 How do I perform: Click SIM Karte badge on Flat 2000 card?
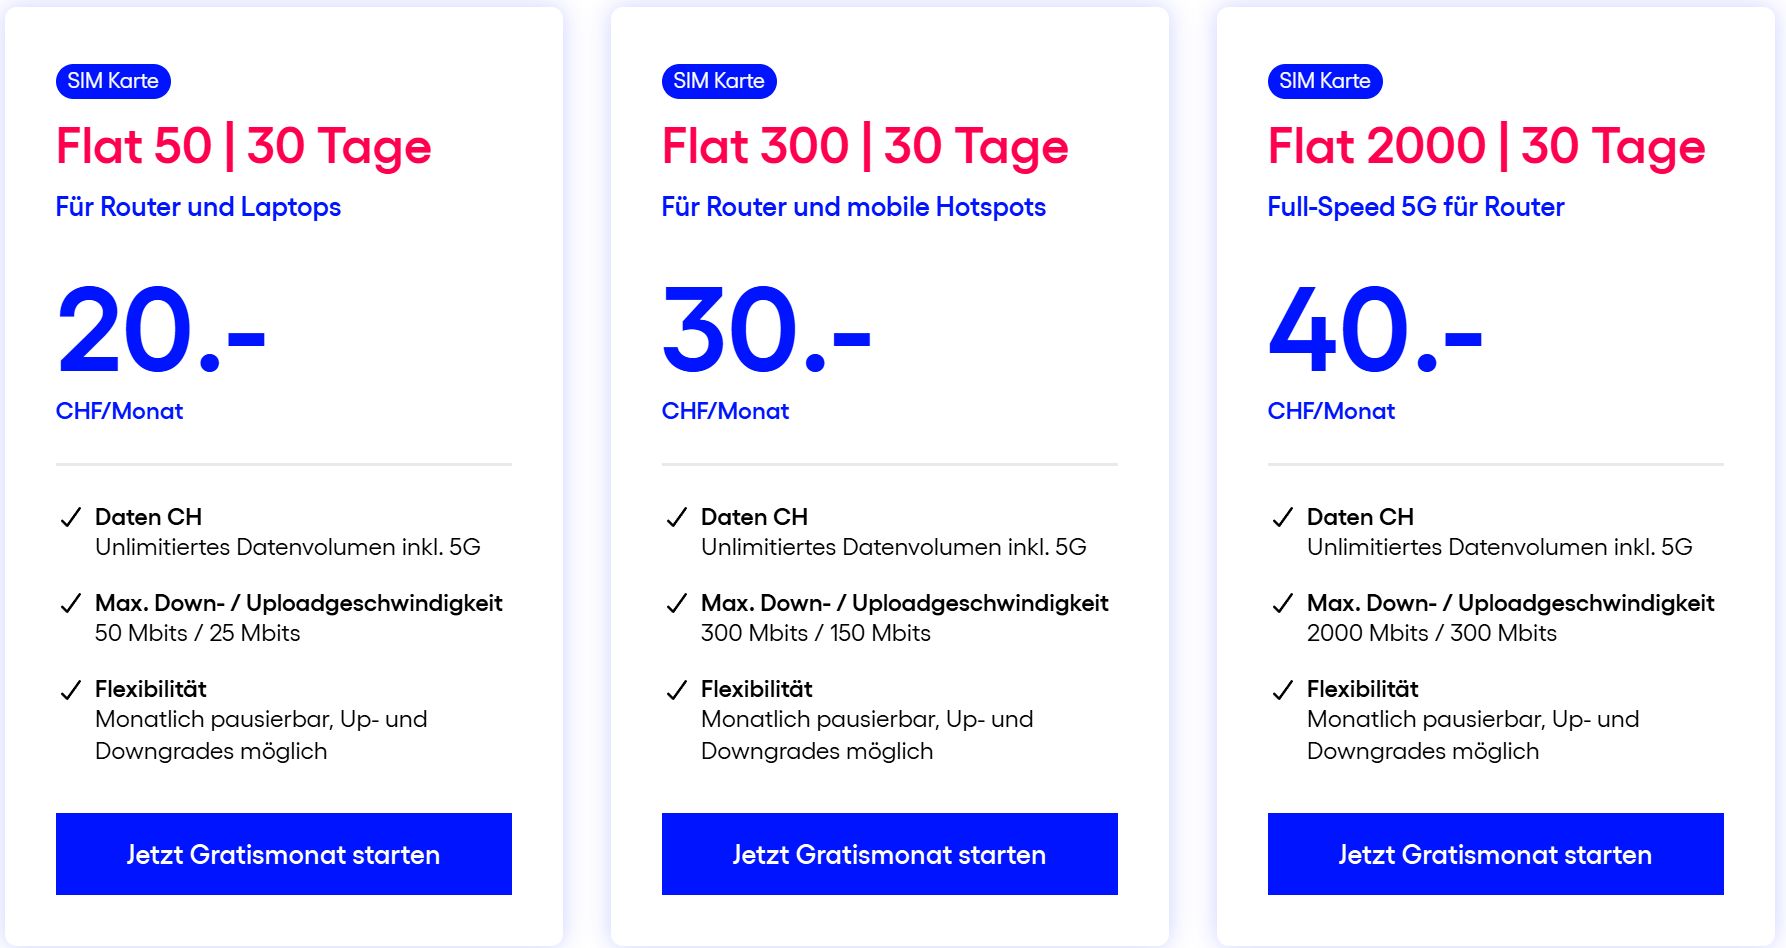(x=1325, y=81)
